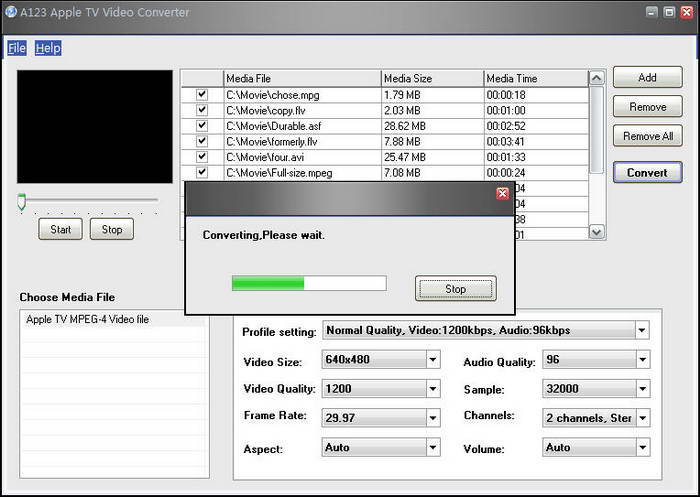Sort by the Media Time column header
Screen dimensions: 700x497
pyautogui.click(x=536, y=78)
